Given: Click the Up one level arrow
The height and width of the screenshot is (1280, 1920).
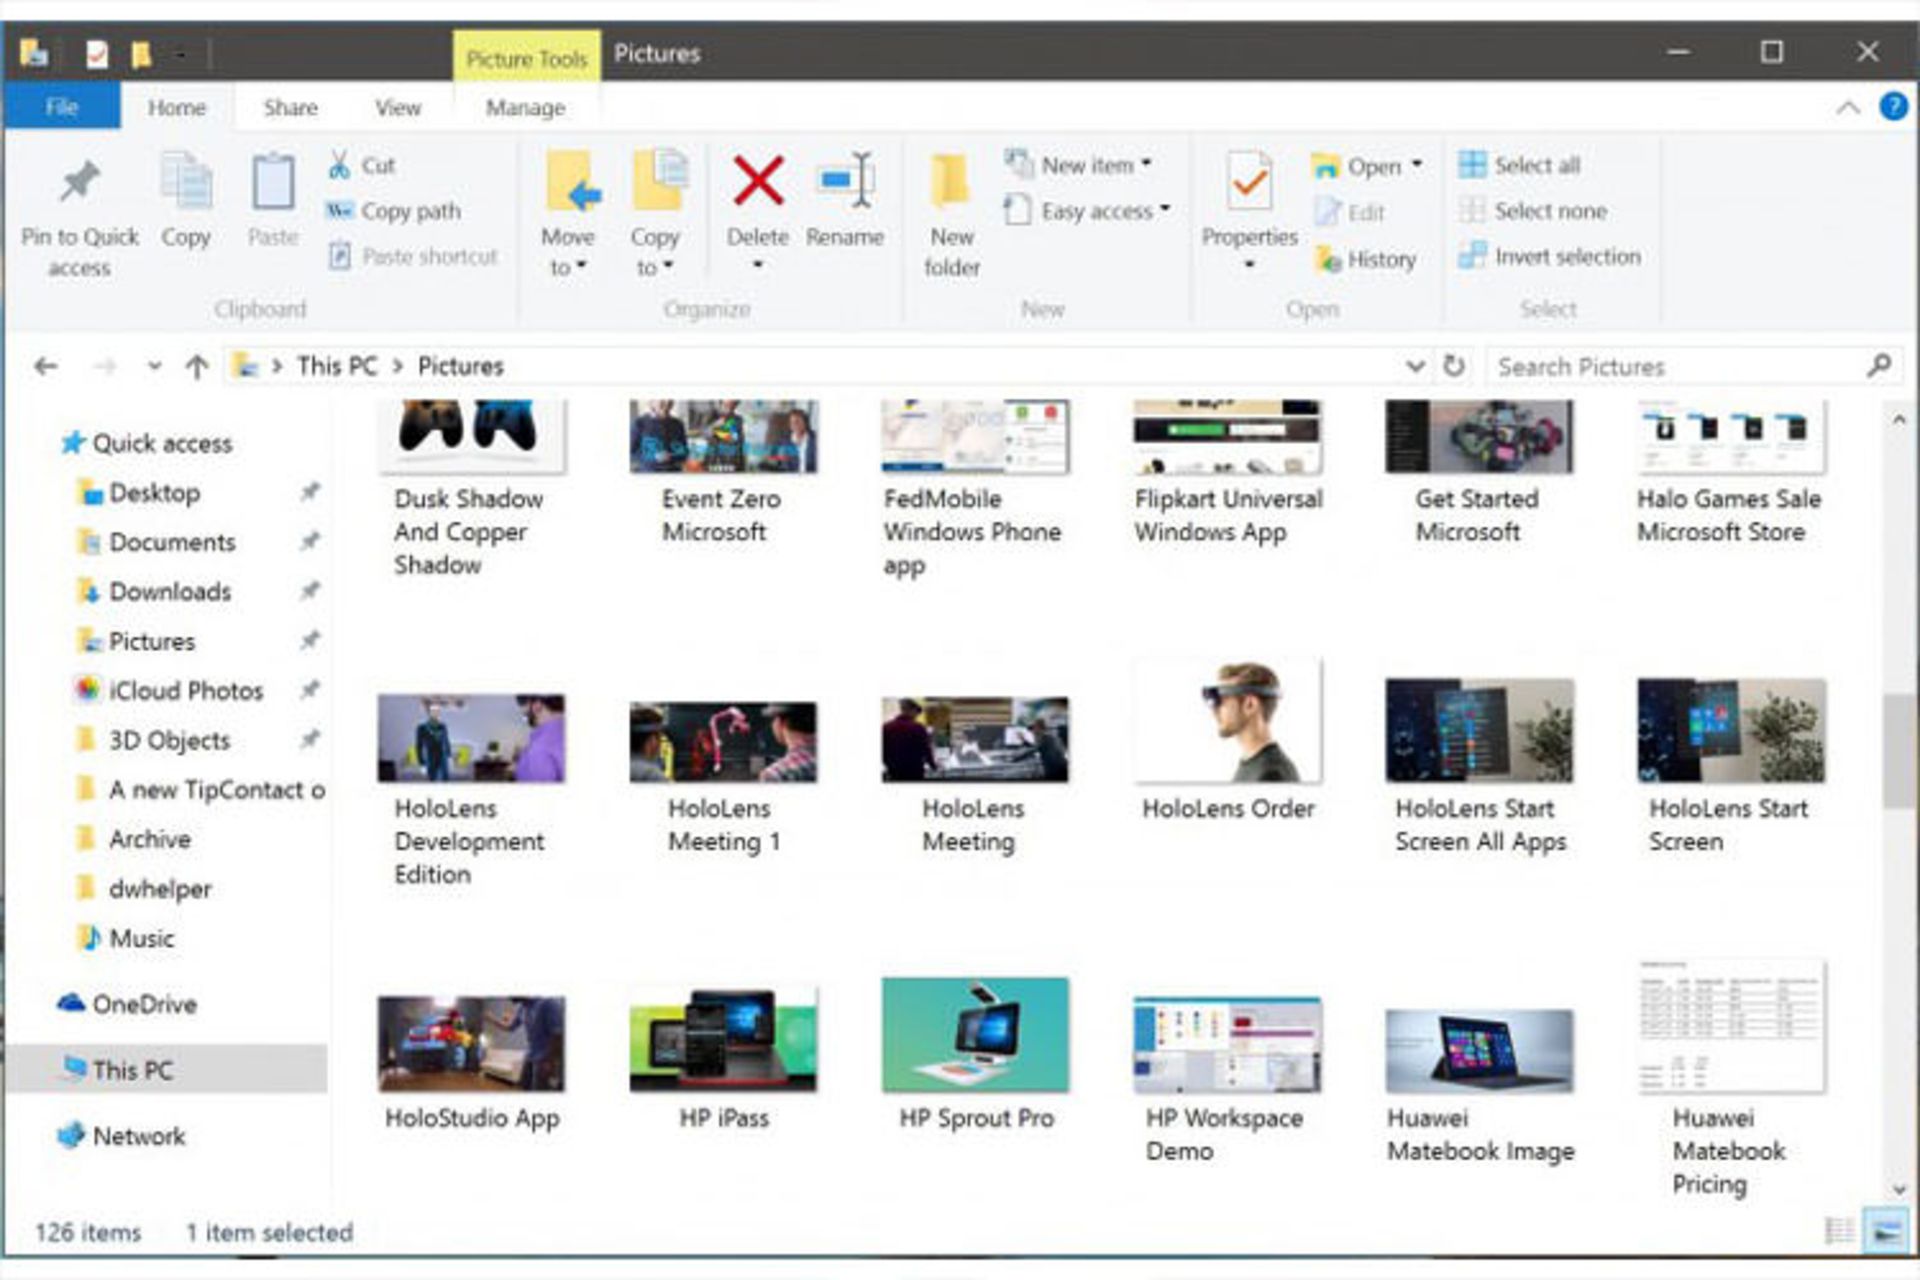Looking at the screenshot, I should pos(197,367).
